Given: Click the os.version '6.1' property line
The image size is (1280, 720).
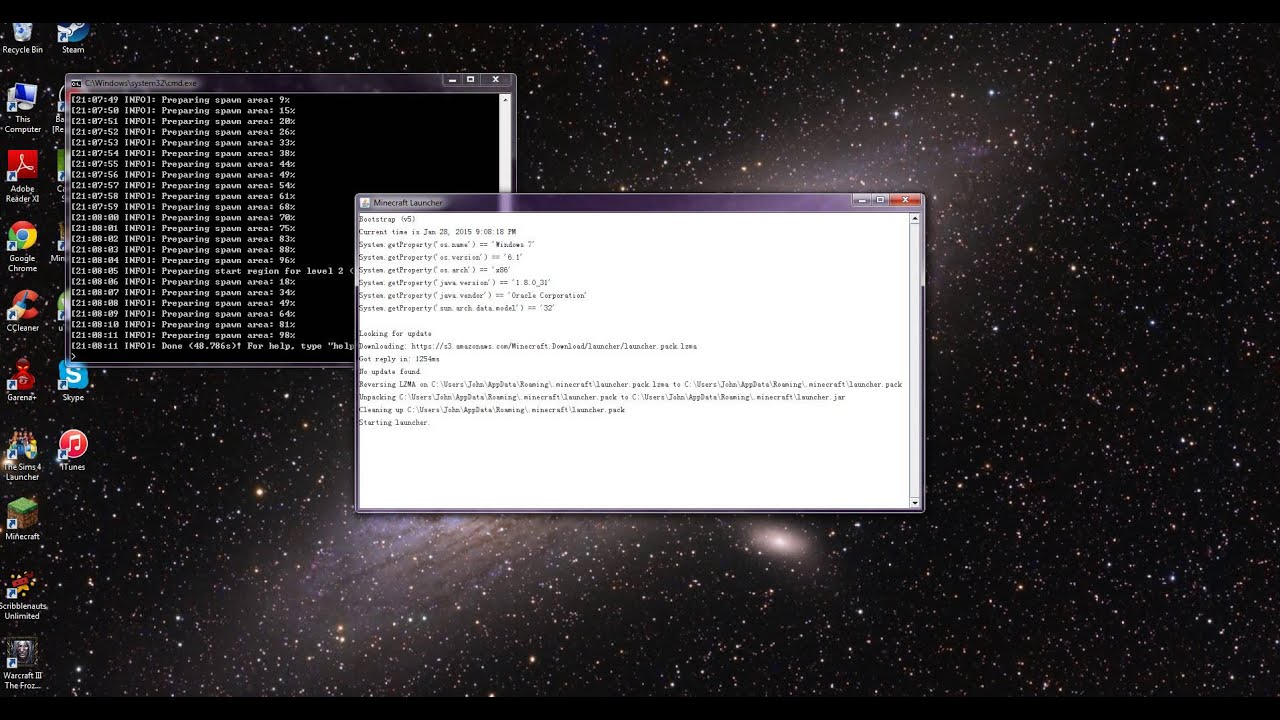Looking at the screenshot, I should (441, 258).
